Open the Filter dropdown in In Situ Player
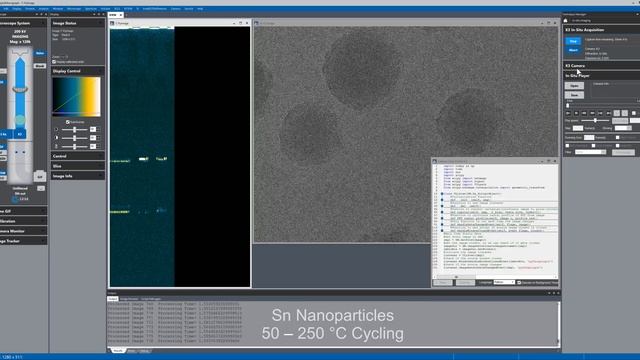 (x=590, y=152)
